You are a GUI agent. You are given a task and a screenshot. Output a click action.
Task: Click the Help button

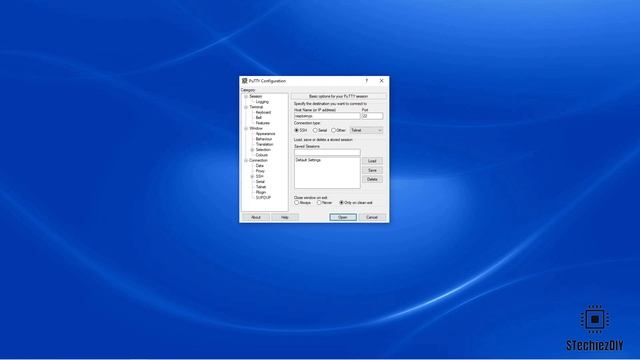(x=285, y=217)
